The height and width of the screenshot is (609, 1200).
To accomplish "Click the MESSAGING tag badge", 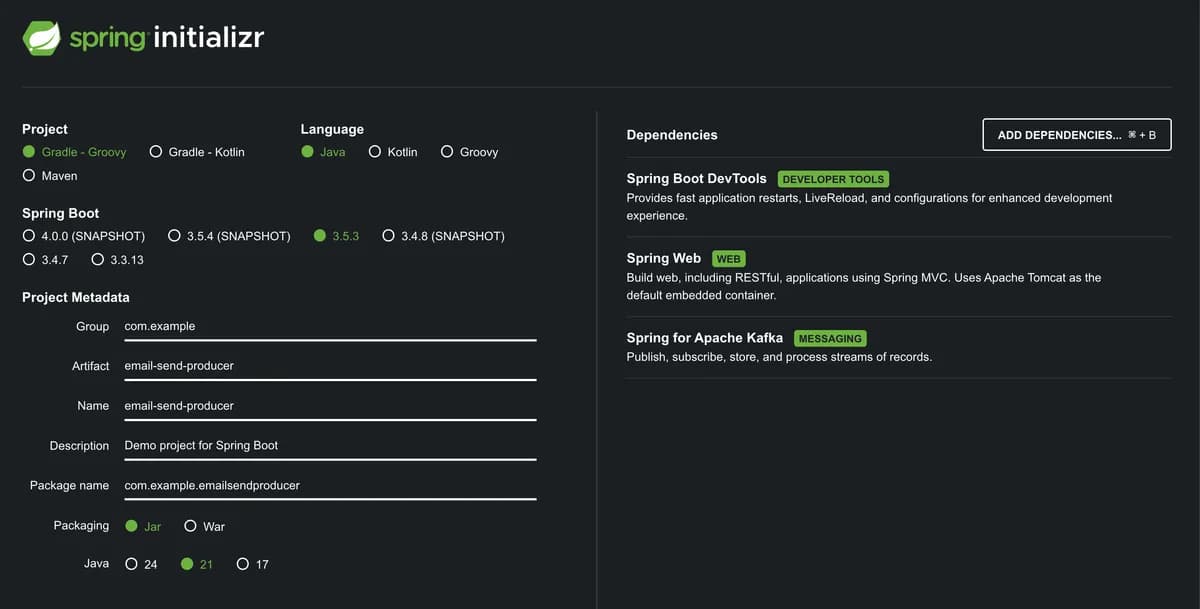I will 830,339.
